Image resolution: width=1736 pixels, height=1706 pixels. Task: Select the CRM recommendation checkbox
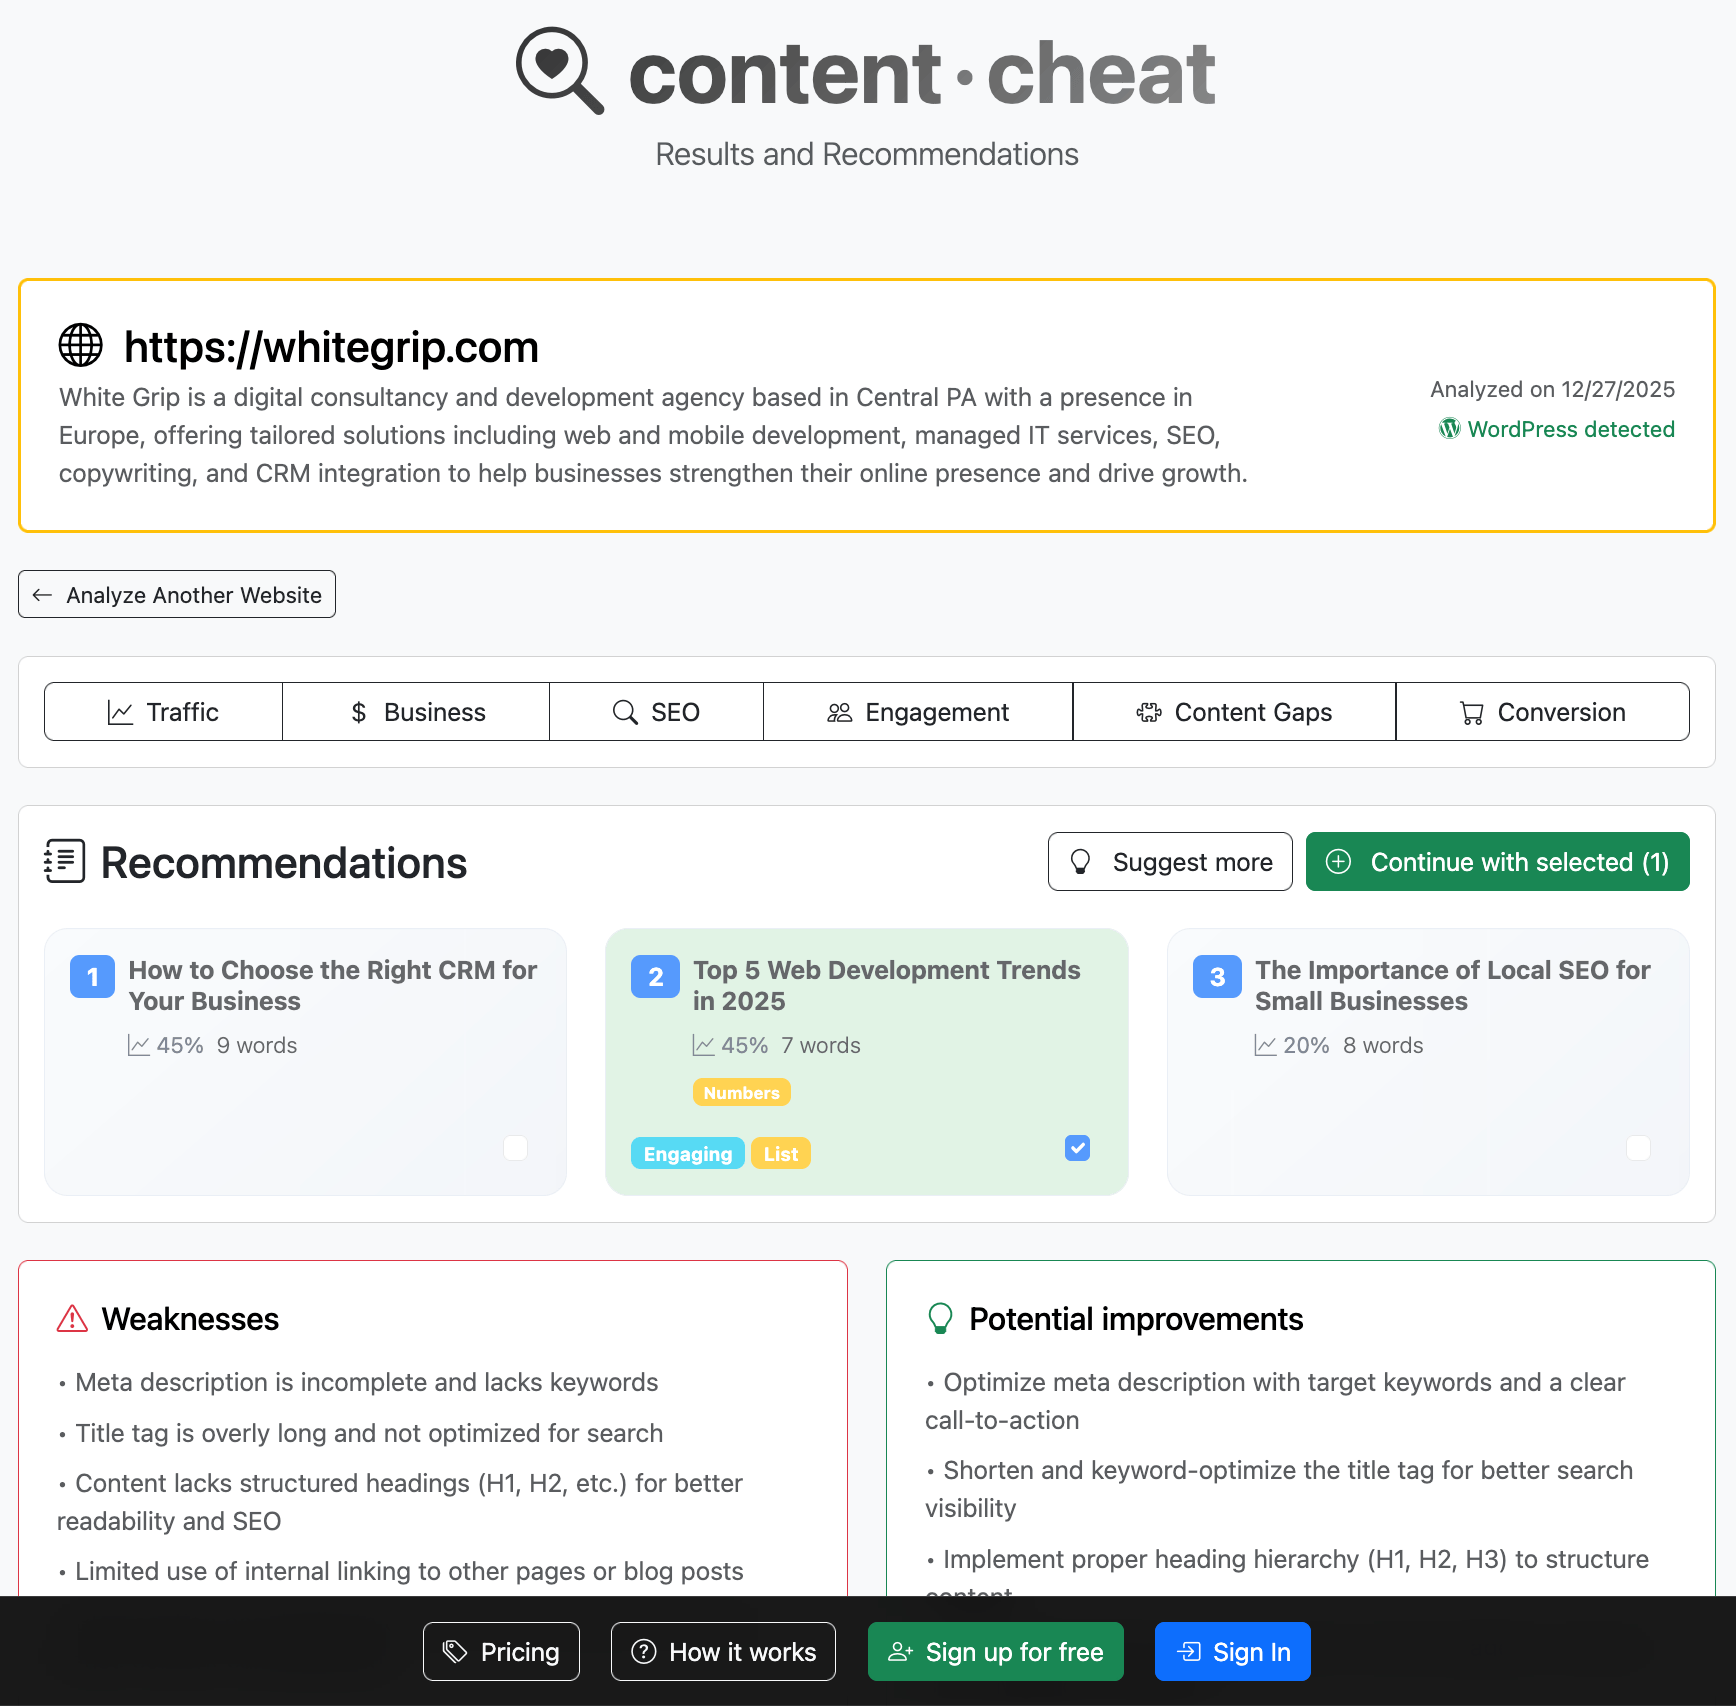(515, 1148)
